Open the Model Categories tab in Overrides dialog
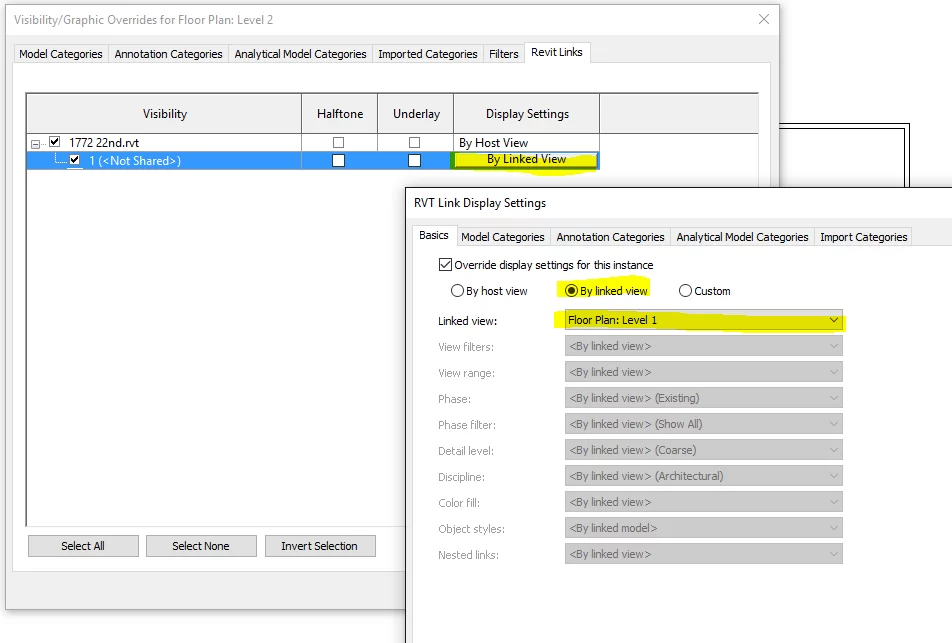Image resolution: width=952 pixels, height=643 pixels. pos(61,54)
